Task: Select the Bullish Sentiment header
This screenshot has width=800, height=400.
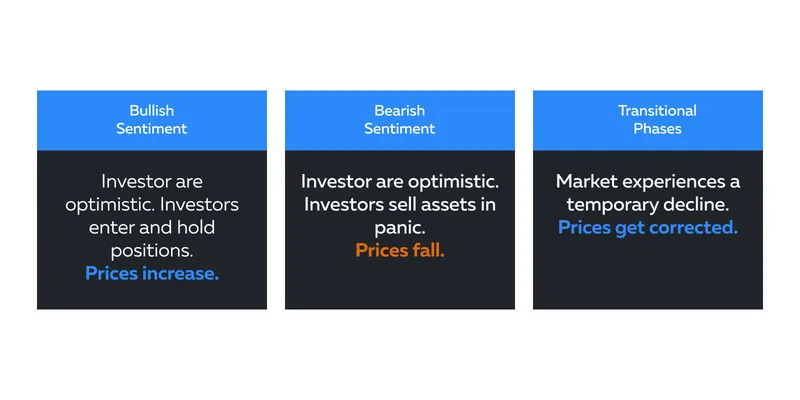Action: [x=152, y=120]
